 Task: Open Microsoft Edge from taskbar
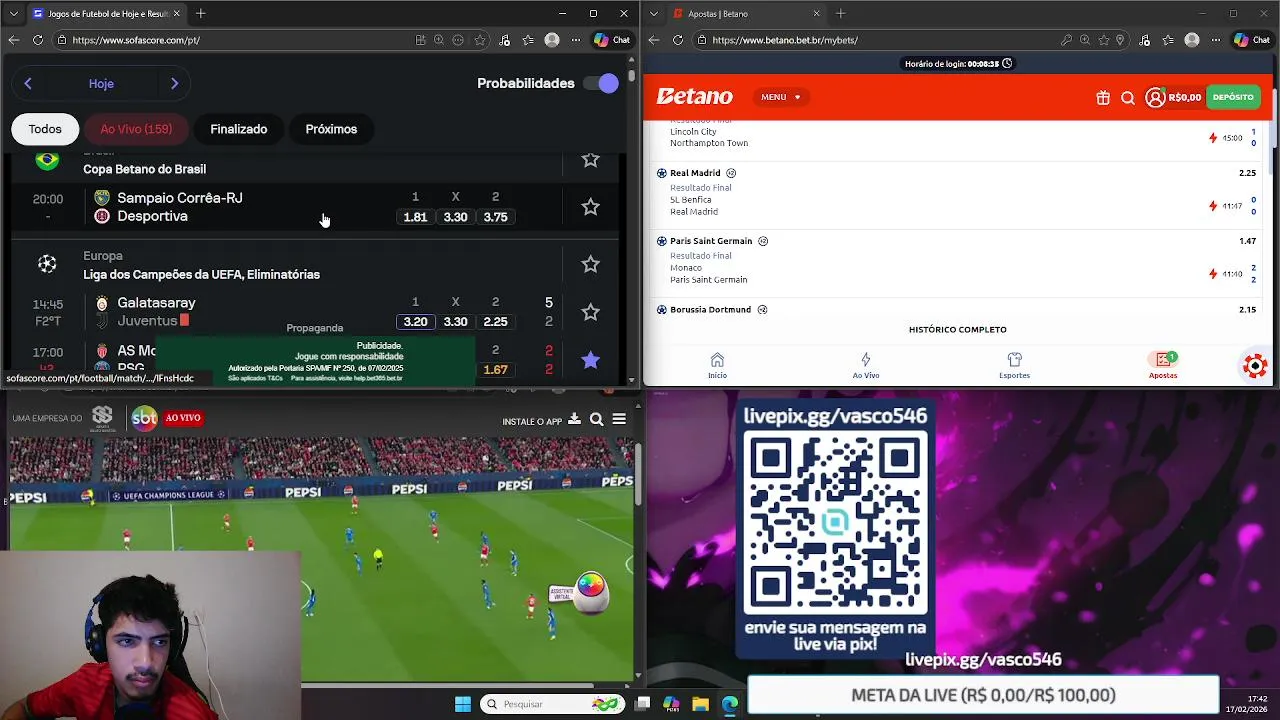[729, 704]
